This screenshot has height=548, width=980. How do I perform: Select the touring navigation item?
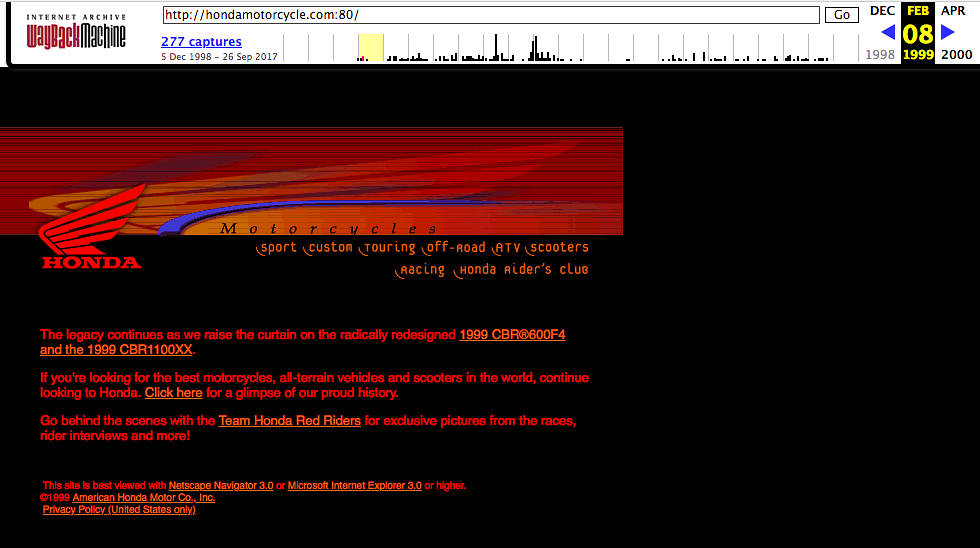tap(389, 248)
